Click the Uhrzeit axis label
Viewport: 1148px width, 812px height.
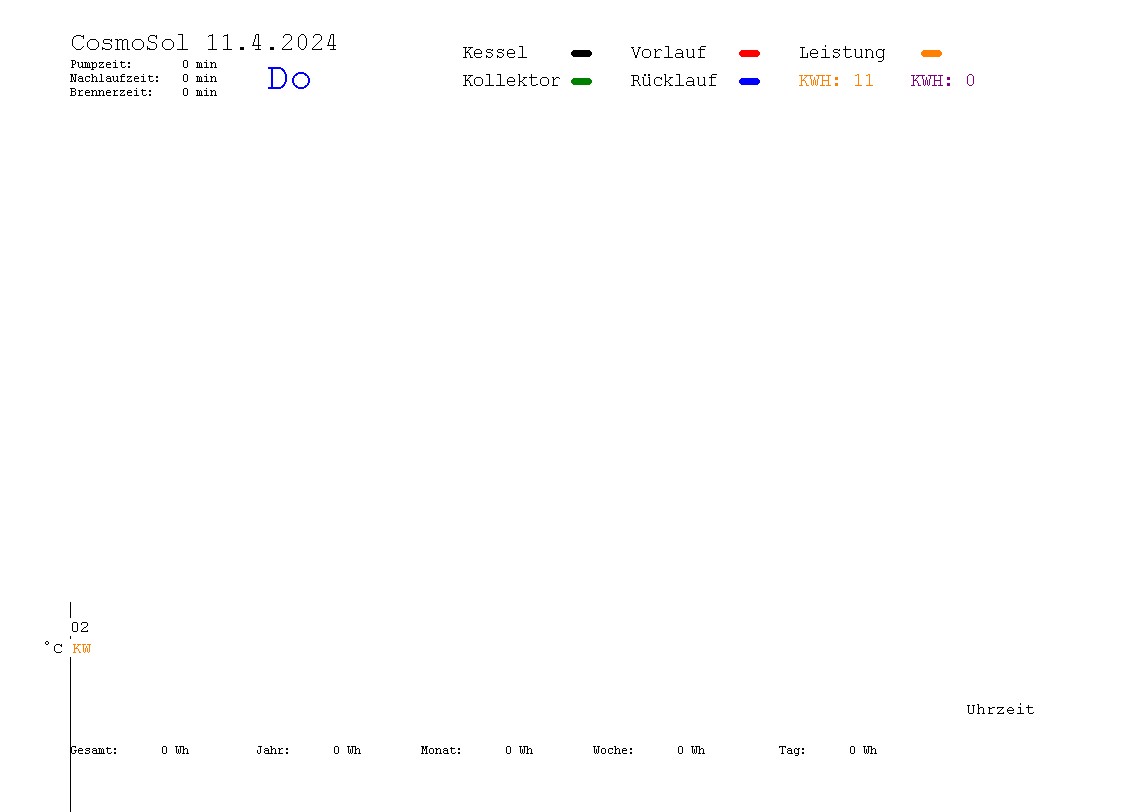(x=1000, y=709)
